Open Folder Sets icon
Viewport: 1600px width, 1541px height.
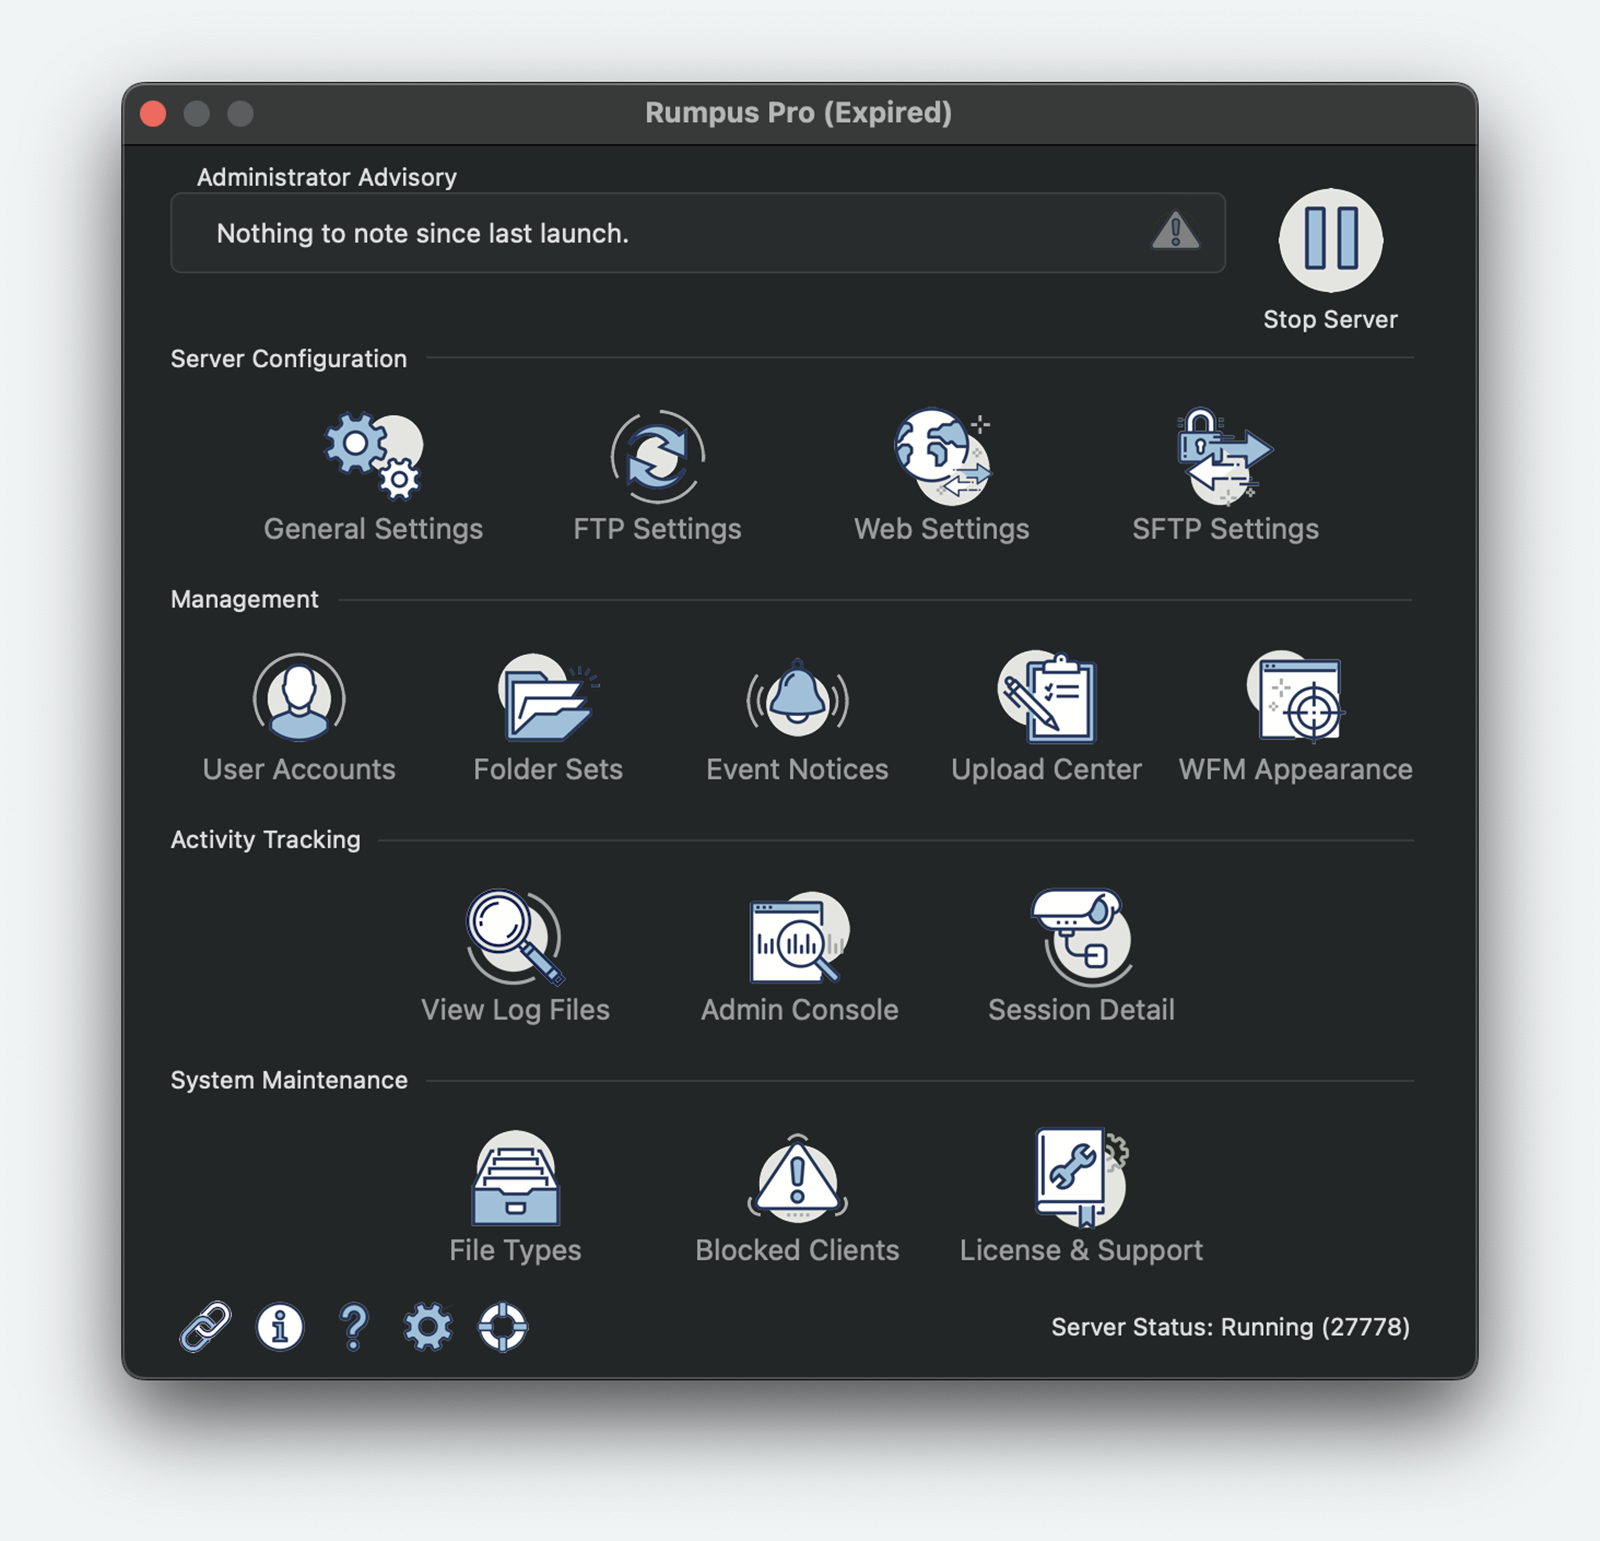click(x=548, y=697)
